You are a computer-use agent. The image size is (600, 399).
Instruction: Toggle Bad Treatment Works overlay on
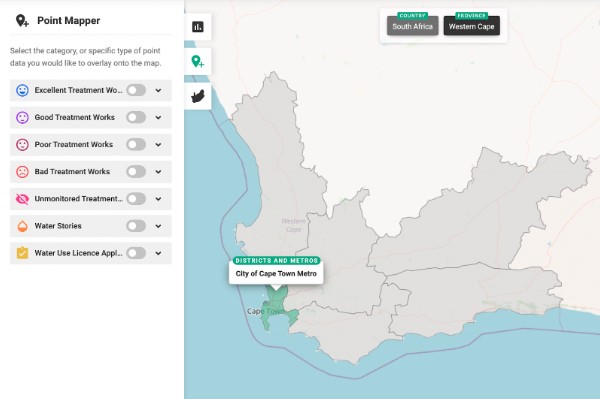coord(136,172)
